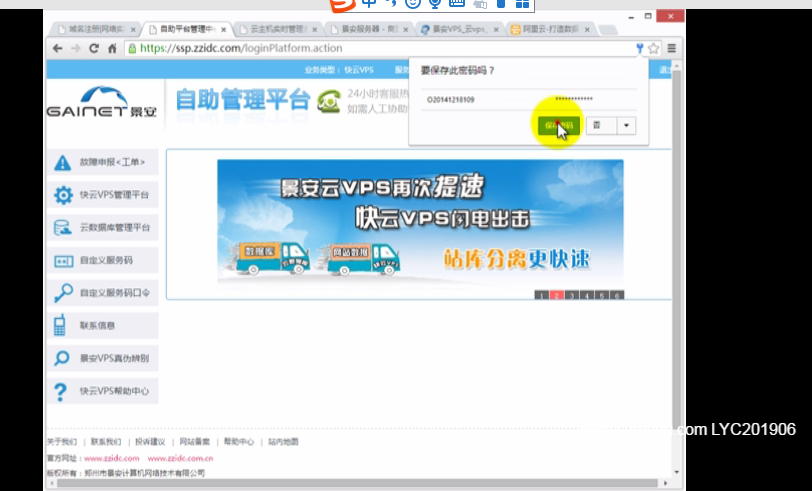Click the browser forward arrow

click(x=76, y=48)
